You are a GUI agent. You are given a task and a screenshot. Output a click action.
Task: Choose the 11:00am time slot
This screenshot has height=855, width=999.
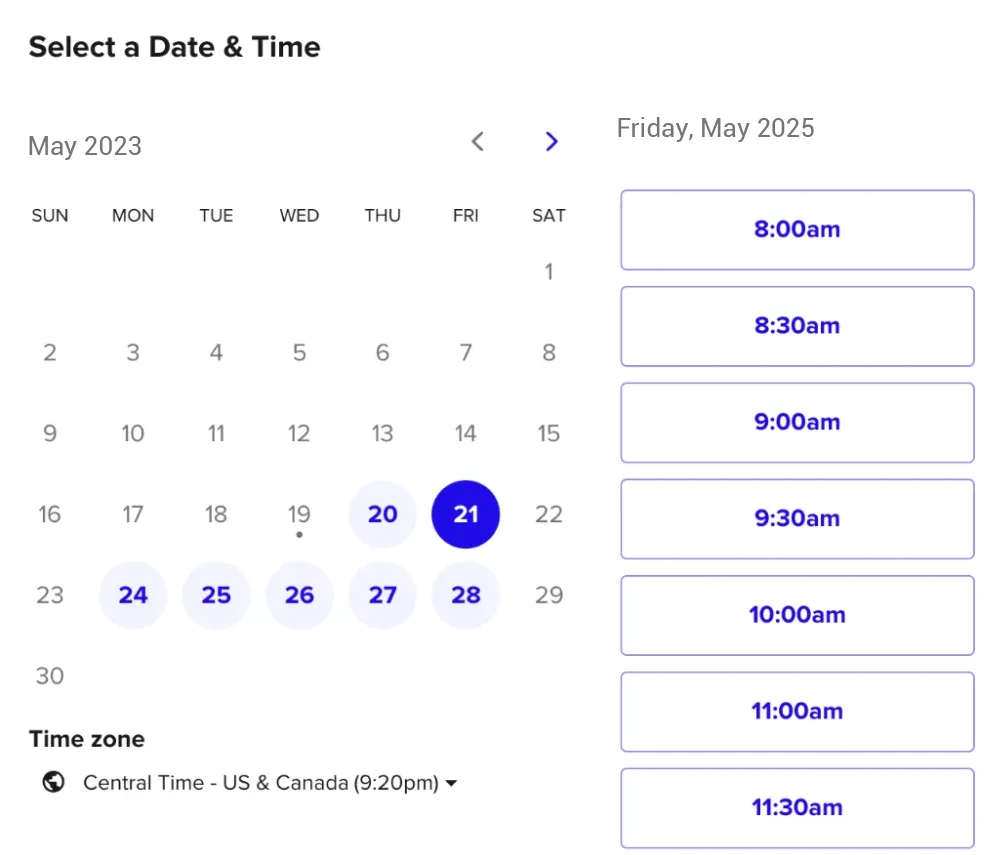coord(797,712)
